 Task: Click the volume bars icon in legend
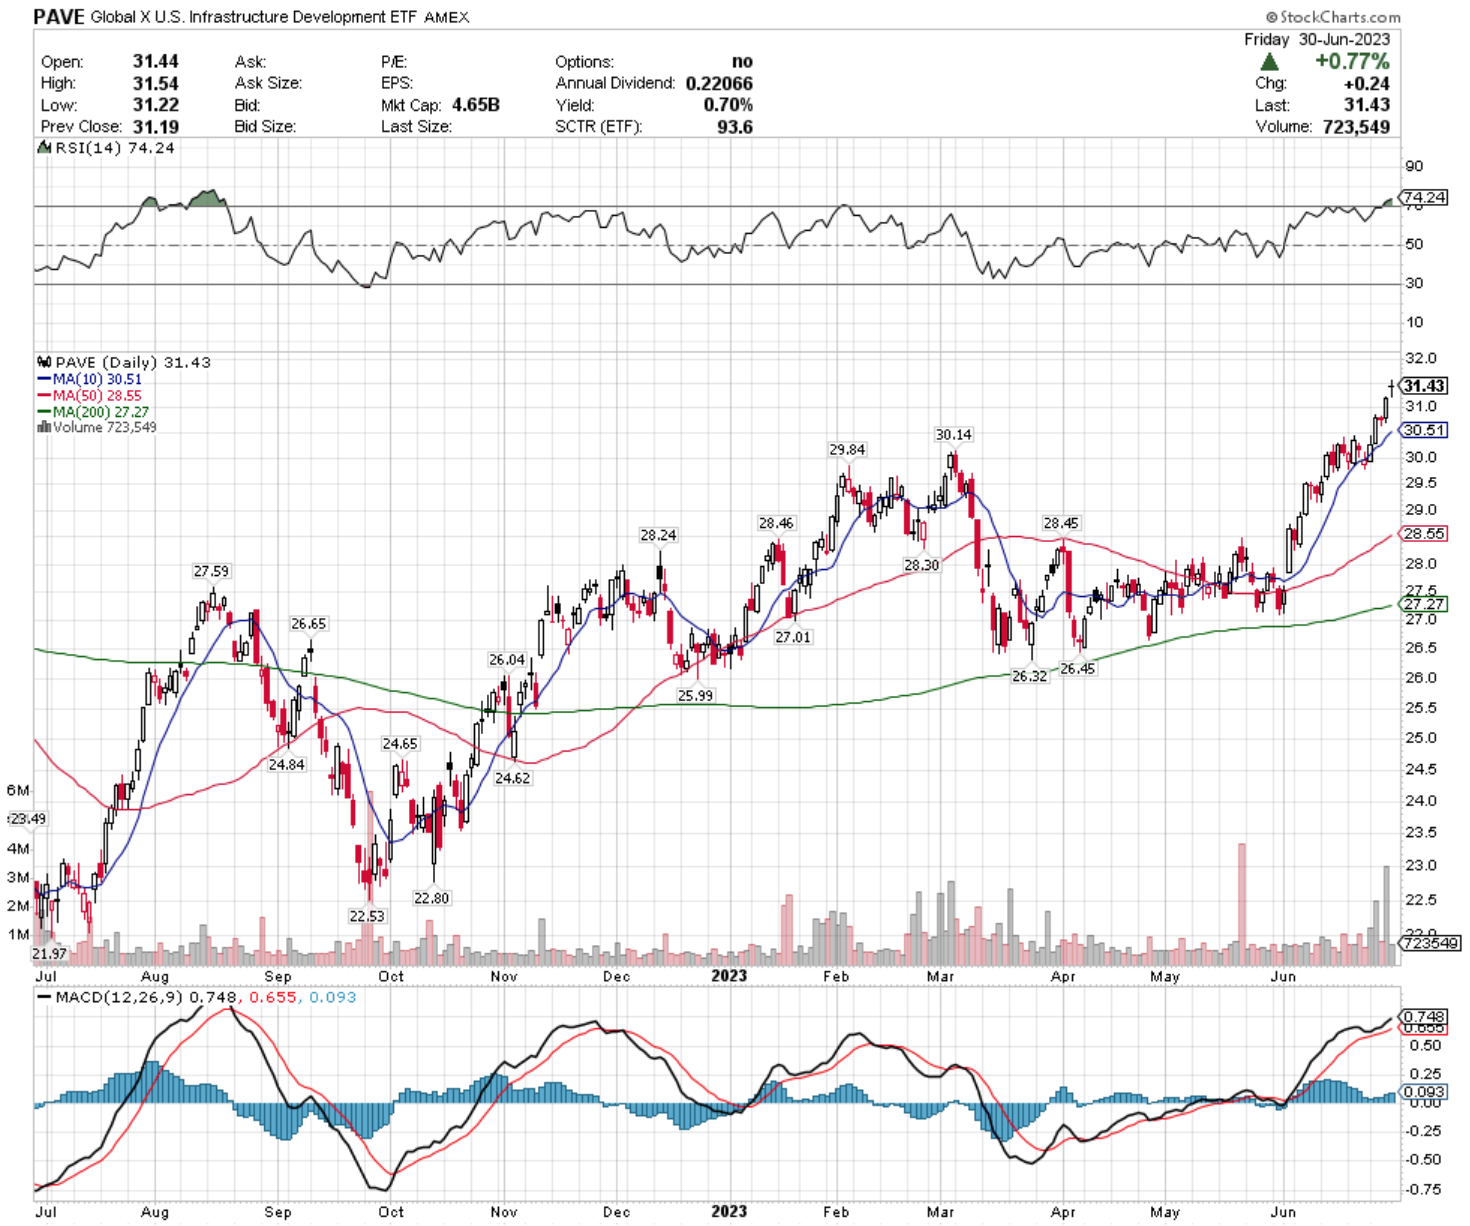(43, 427)
